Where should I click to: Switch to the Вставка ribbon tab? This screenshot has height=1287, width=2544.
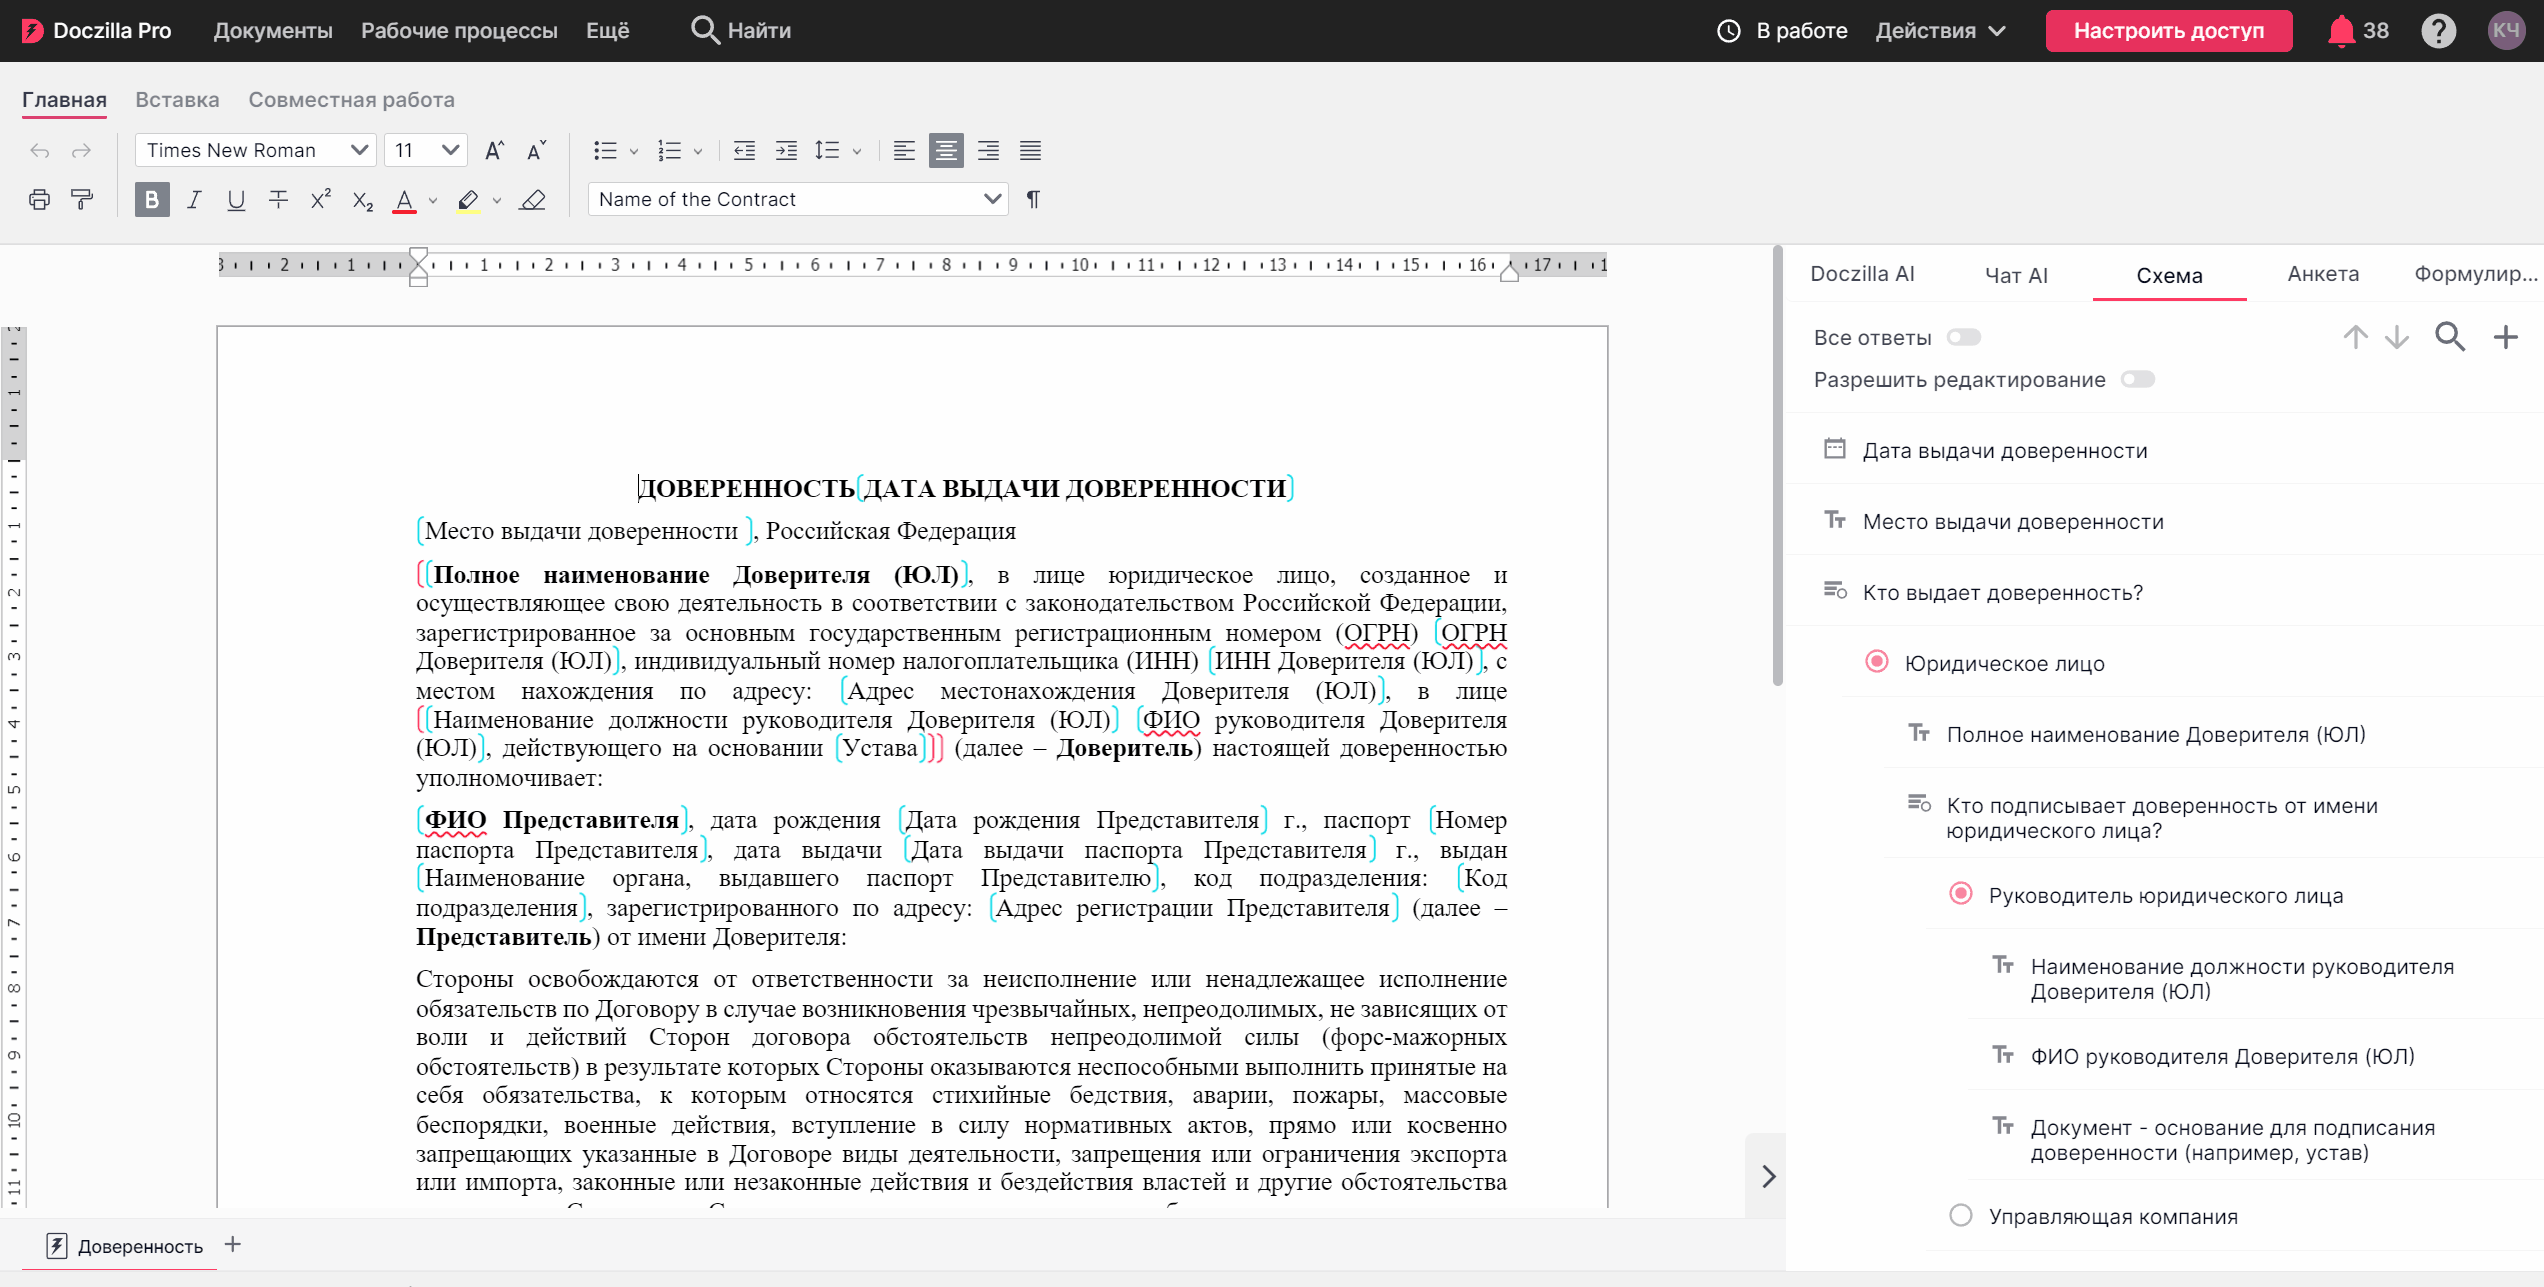click(x=177, y=100)
